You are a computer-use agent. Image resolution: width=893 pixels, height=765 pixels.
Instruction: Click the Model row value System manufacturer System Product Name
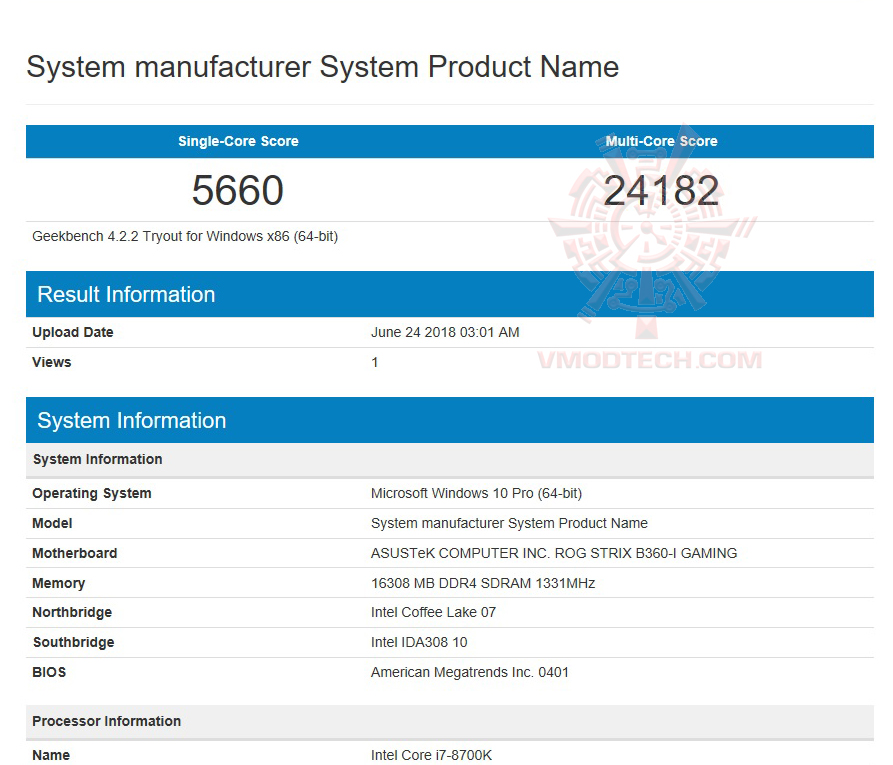[x=509, y=523]
